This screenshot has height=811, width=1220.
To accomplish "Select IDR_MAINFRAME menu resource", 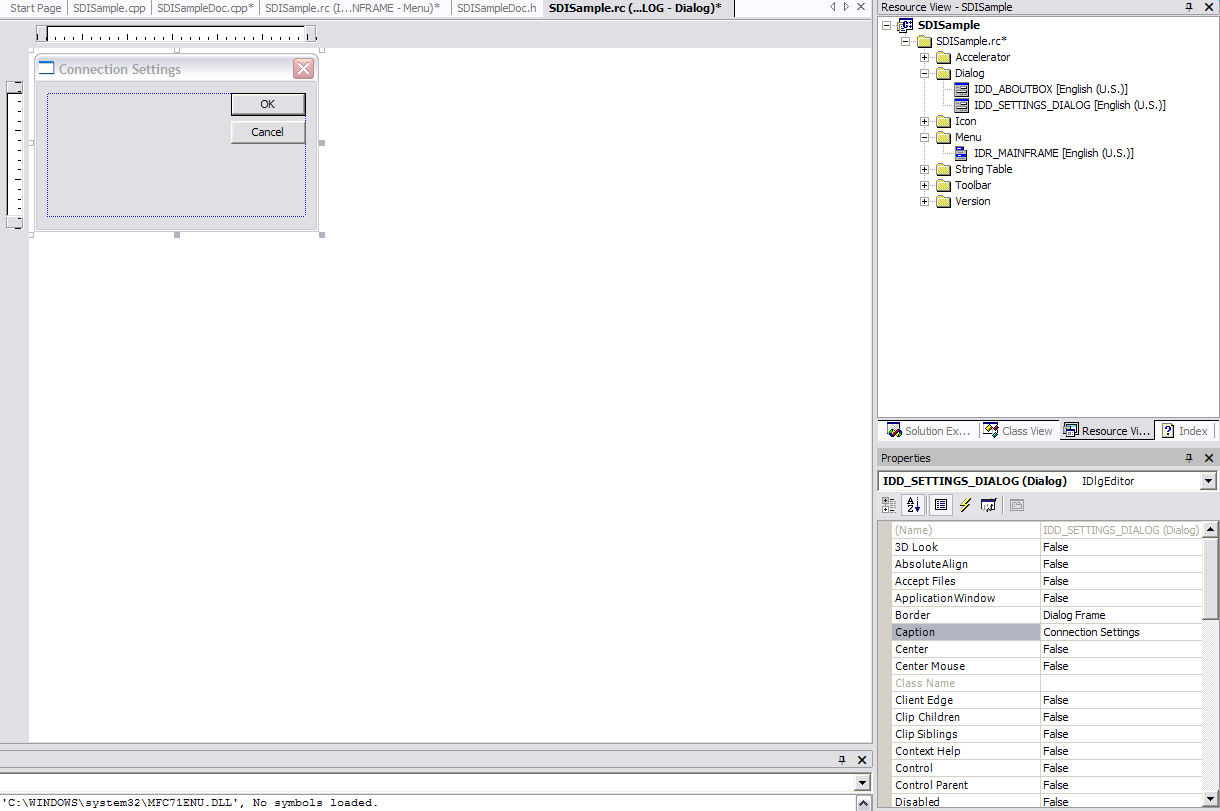I will tap(1053, 153).
